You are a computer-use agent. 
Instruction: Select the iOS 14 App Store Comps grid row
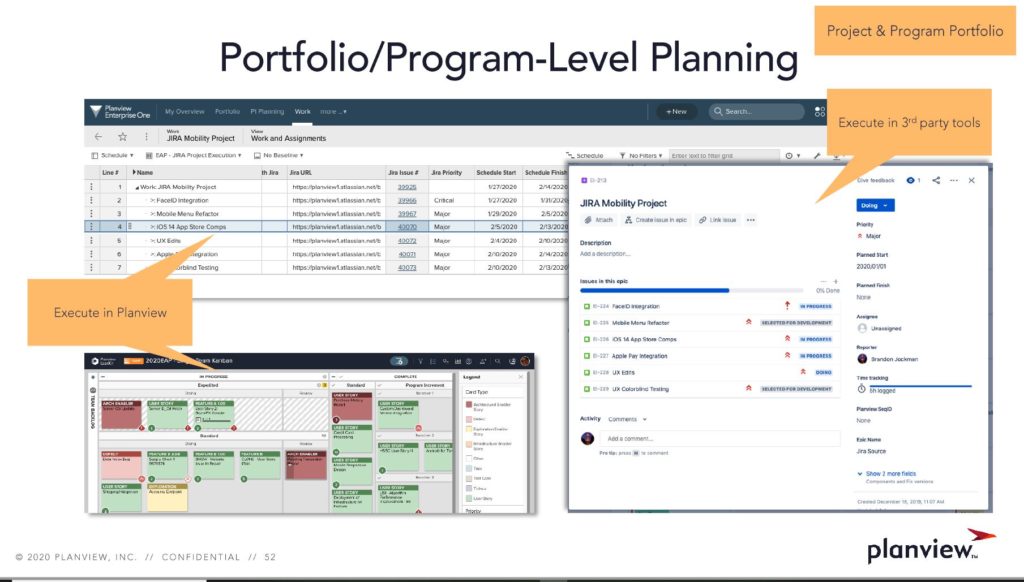point(327,227)
